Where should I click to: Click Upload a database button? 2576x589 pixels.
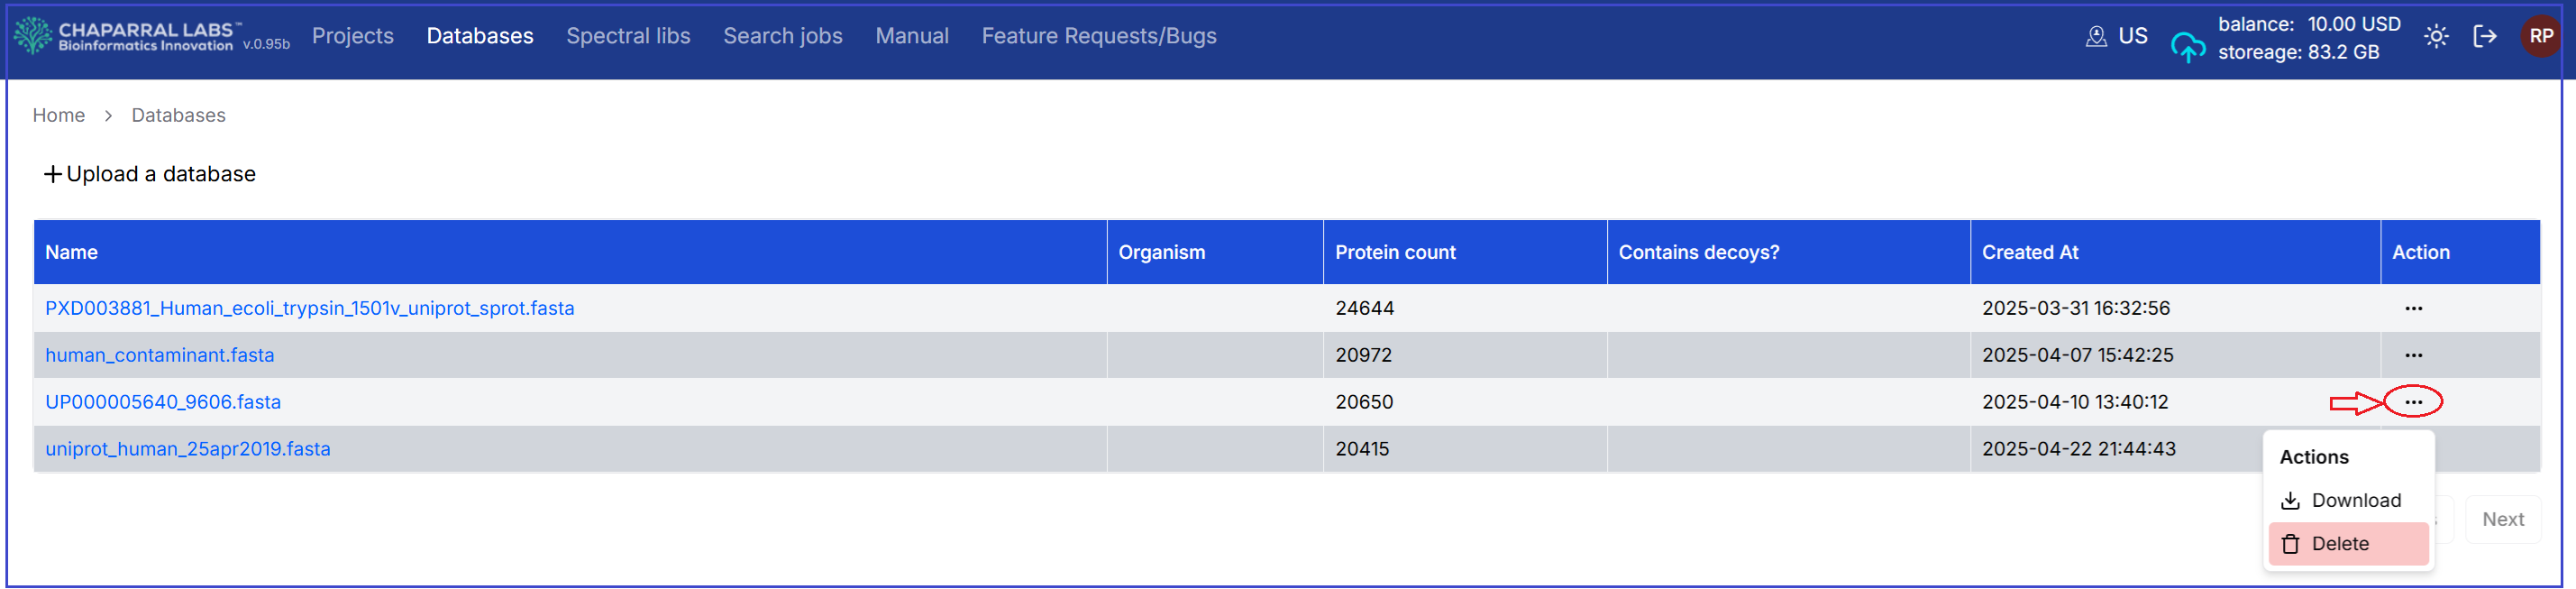150,174
